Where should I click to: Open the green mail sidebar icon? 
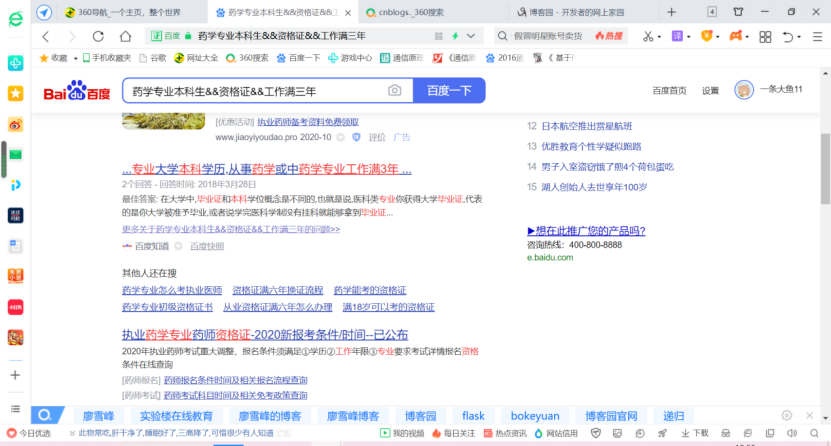tap(15, 155)
